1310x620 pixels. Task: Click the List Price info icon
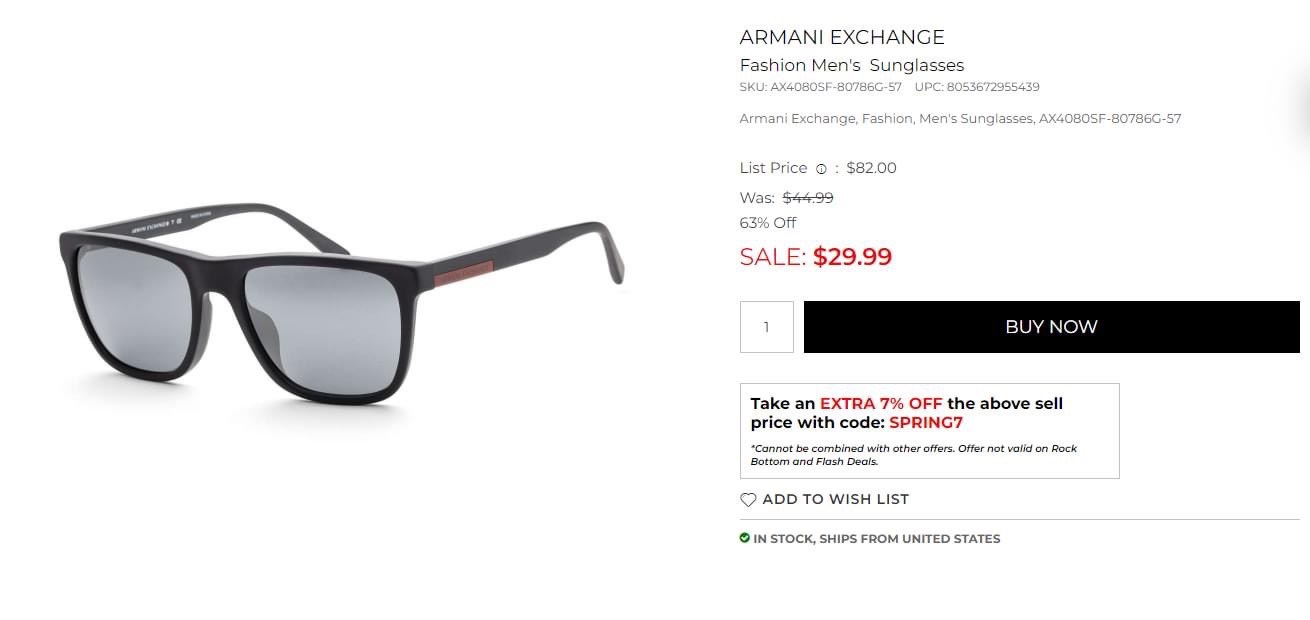pos(821,169)
